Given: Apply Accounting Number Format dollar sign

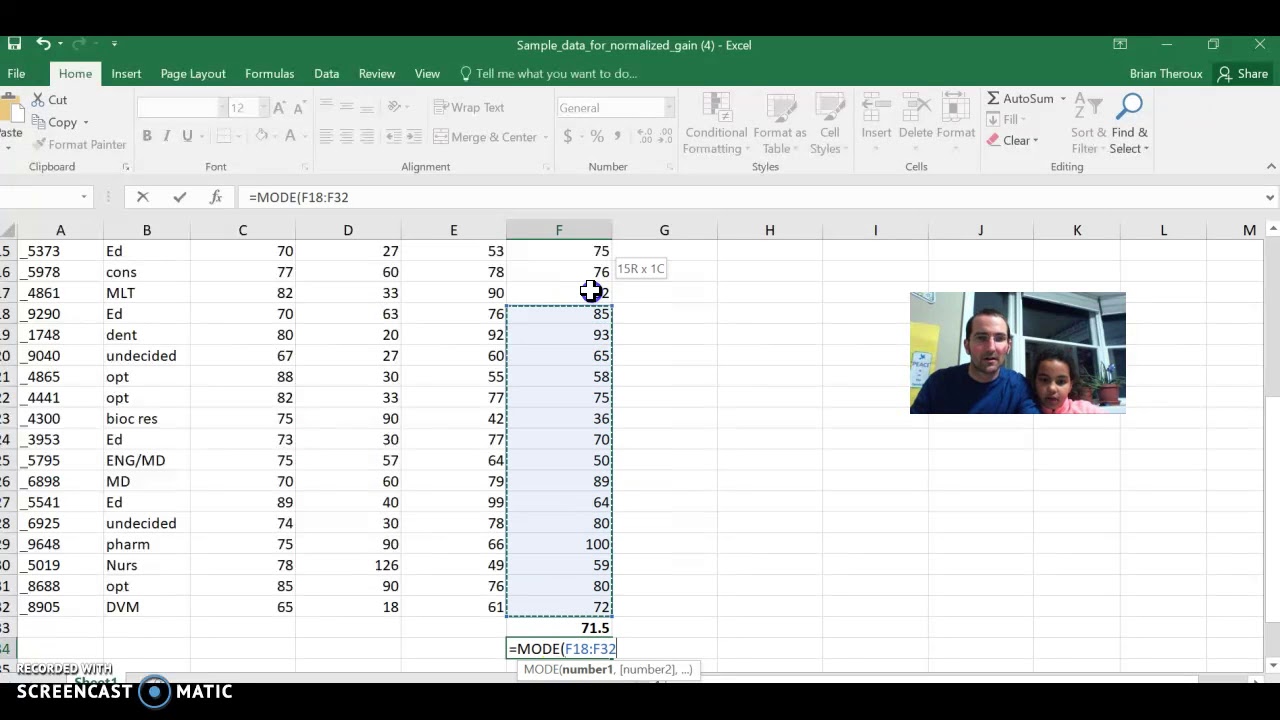Looking at the screenshot, I should (567, 136).
